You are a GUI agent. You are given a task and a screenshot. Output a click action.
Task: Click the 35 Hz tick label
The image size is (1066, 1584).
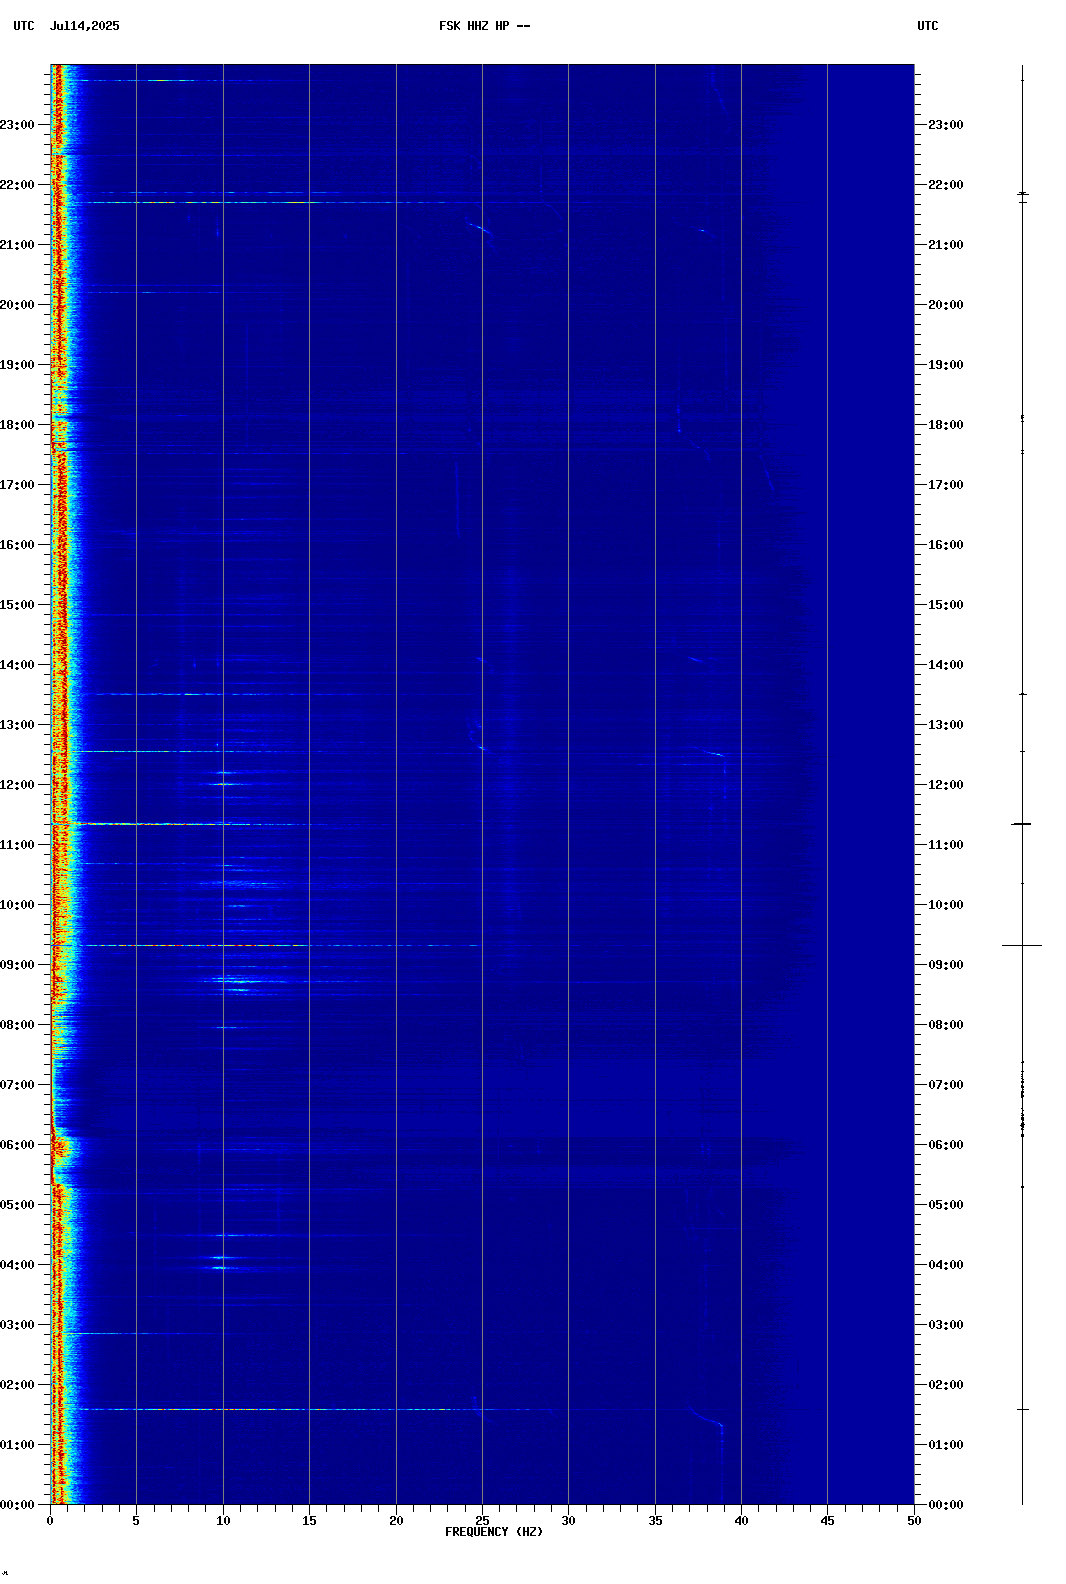pyautogui.click(x=655, y=1521)
